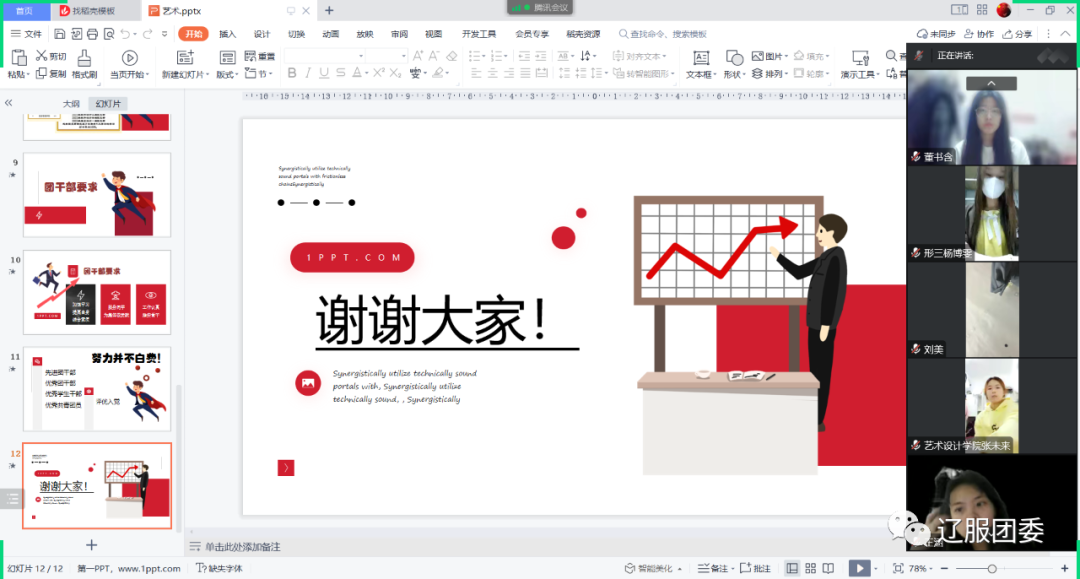Start slideshow with status bar play button
The width and height of the screenshot is (1080, 579).
859,568
